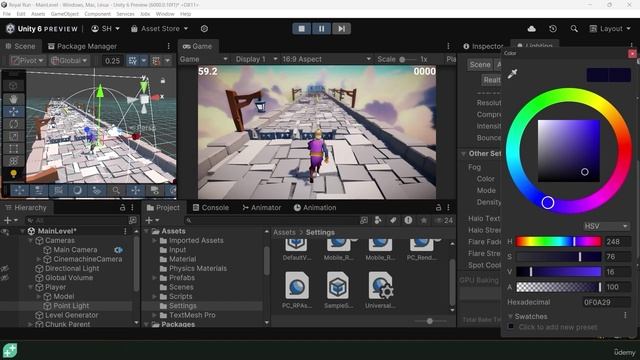The height and width of the screenshot is (360, 640).
Task: Click the Project log errors icon
Action: tap(408, 220)
